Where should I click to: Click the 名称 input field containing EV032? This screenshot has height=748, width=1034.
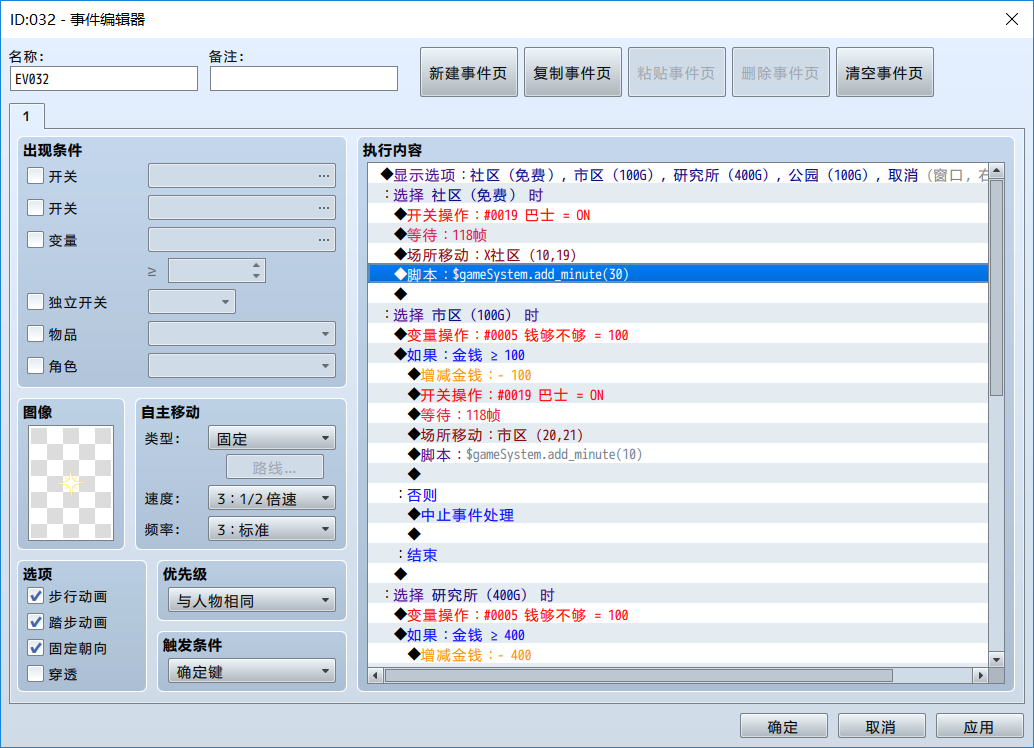tap(104, 78)
